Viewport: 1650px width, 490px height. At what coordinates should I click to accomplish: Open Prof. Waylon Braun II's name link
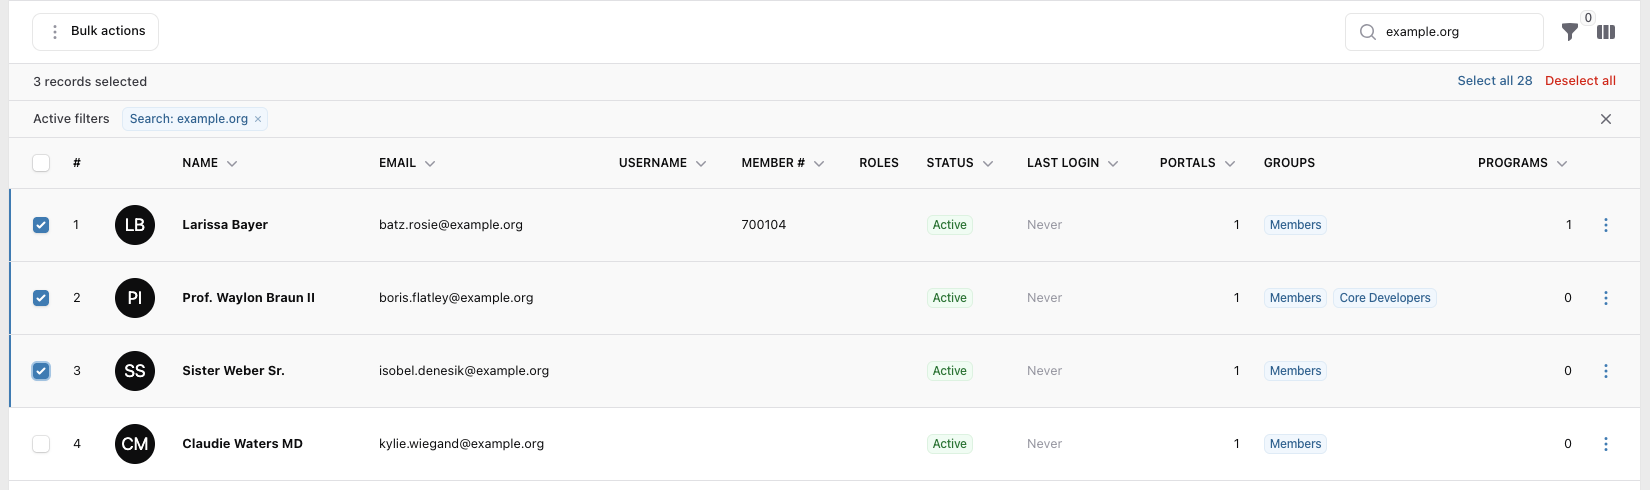248,298
